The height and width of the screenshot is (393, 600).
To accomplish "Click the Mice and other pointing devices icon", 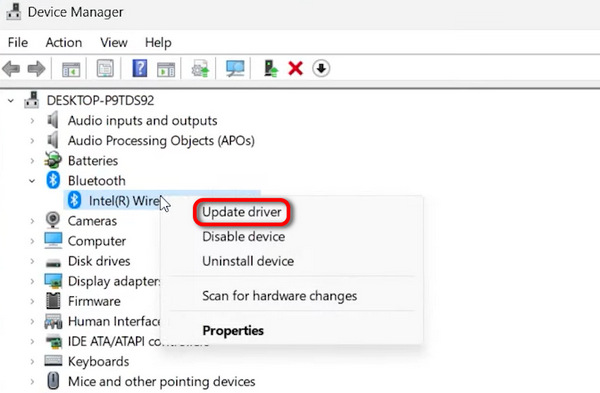I will pyautogui.click(x=53, y=381).
